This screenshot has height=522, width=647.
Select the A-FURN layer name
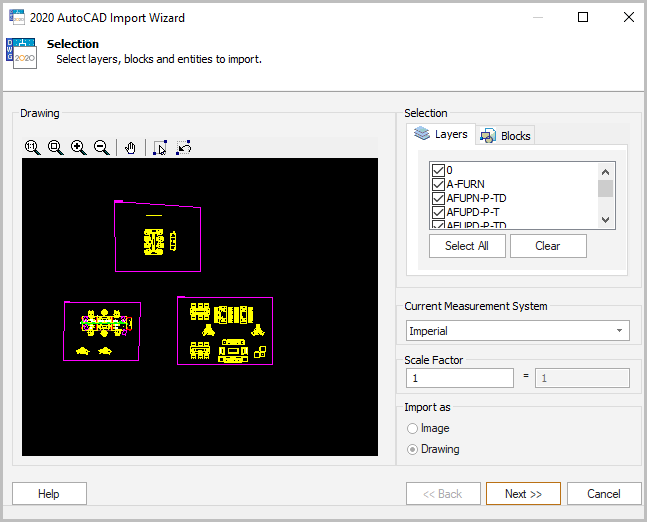pyautogui.click(x=465, y=184)
